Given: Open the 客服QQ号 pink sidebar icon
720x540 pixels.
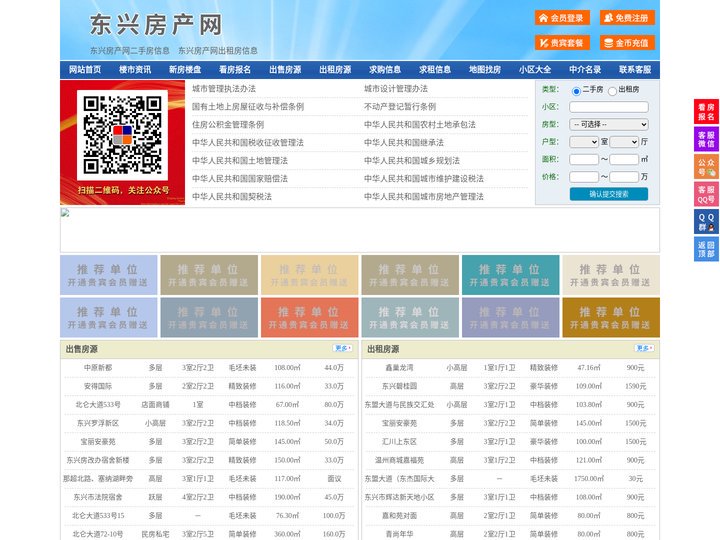Looking at the screenshot, I should point(706,194).
